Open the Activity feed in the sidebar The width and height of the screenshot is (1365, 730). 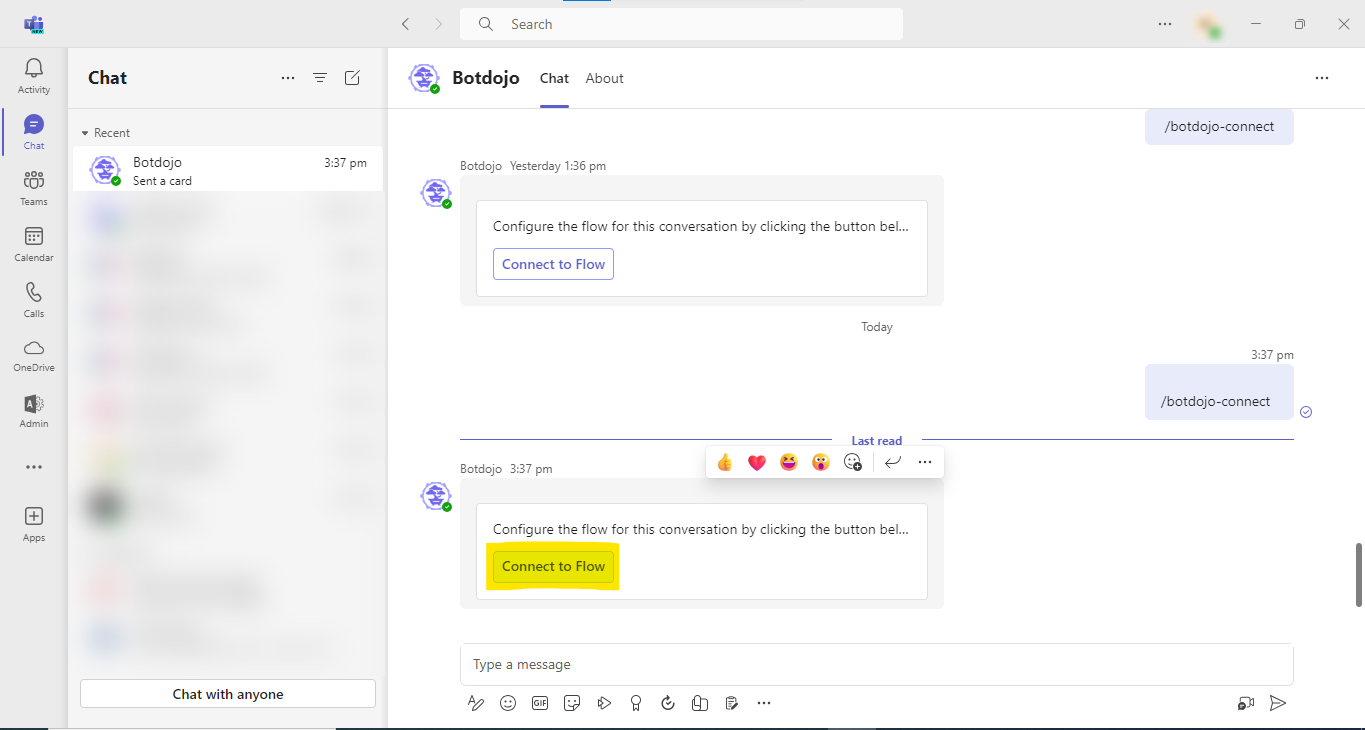coord(34,76)
